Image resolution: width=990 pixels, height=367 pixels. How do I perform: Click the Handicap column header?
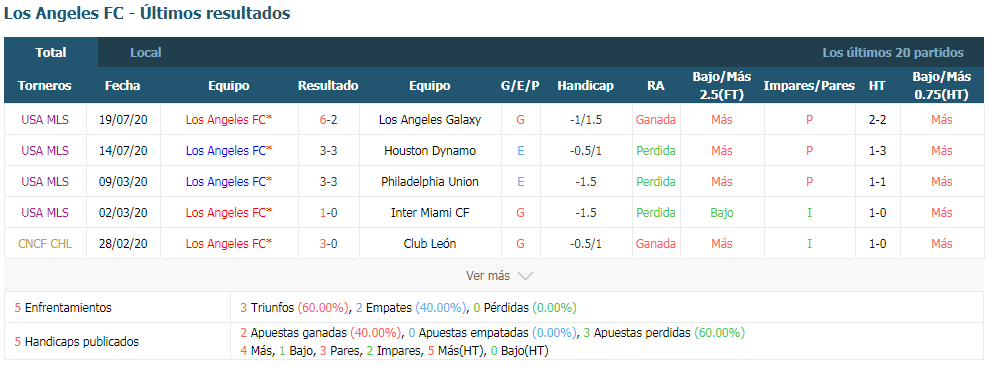[585, 85]
